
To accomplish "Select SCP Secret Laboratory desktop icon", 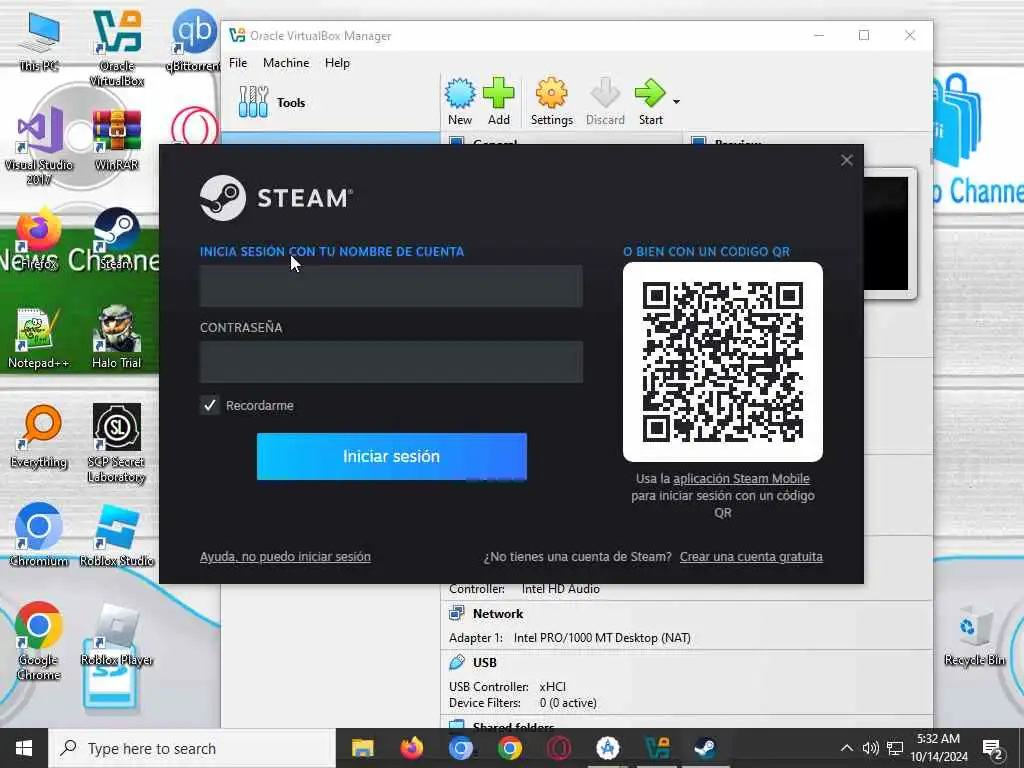I will pos(117,443).
